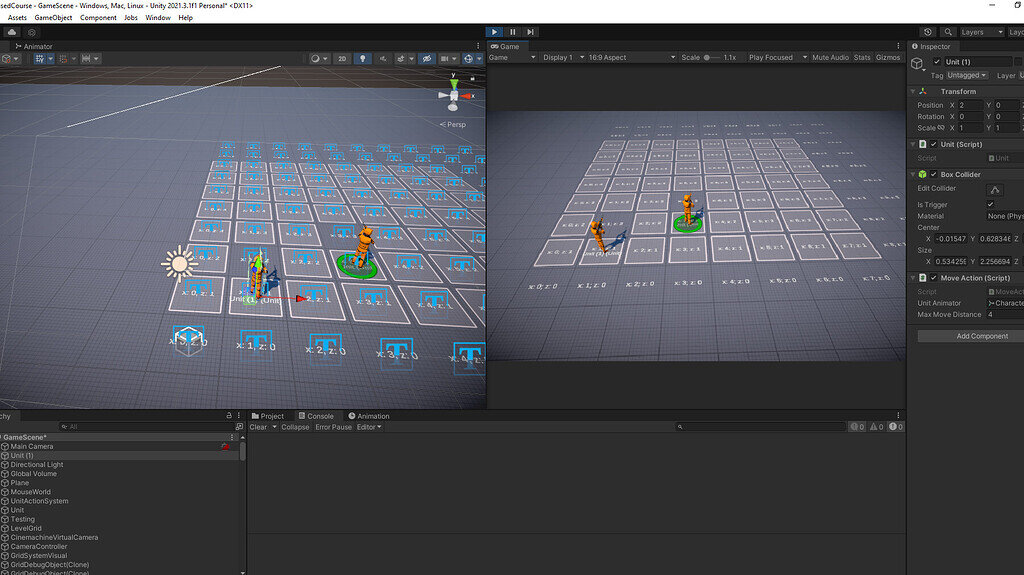Click Collapse in Console toolbar
Screen dimensions: 1024x575
point(295,427)
